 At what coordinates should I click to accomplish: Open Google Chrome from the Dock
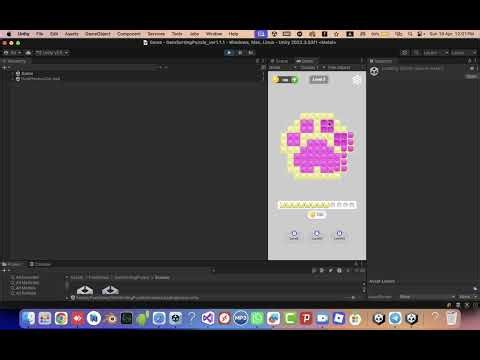pos(61,318)
